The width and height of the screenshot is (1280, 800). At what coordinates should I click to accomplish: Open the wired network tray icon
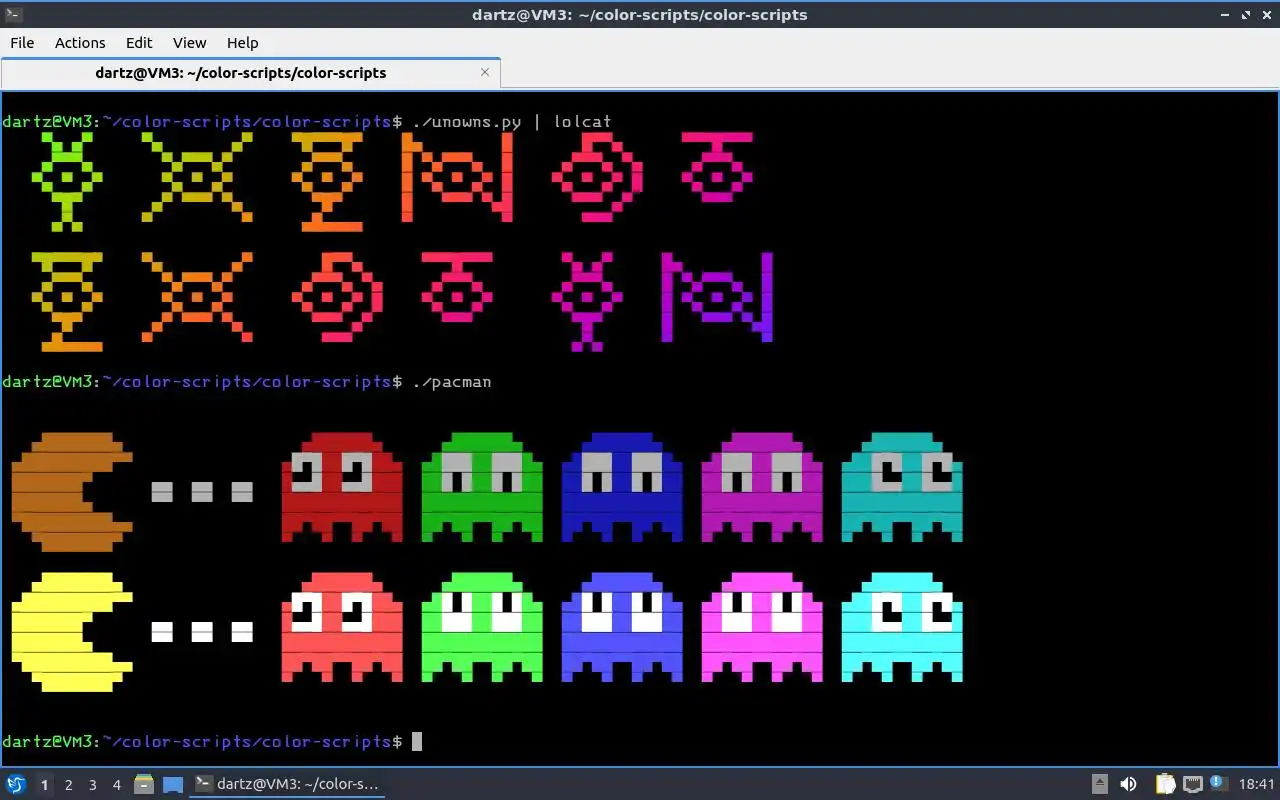pyautogui.click(x=1192, y=784)
